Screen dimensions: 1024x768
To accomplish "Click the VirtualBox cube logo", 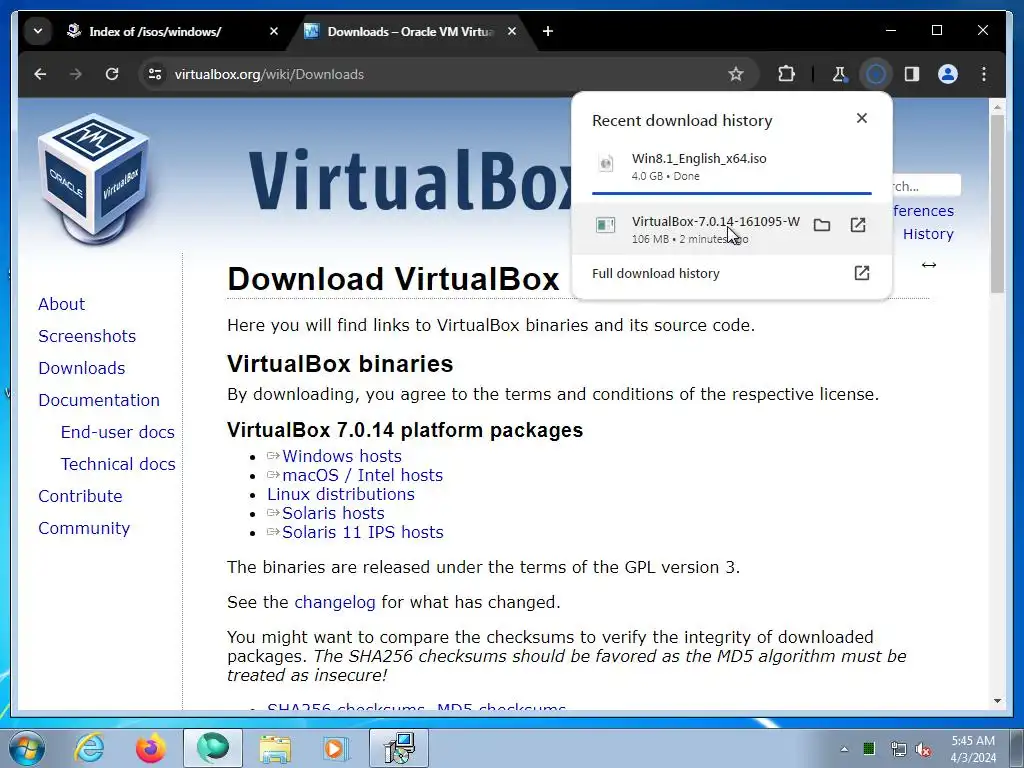I will (x=94, y=178).
